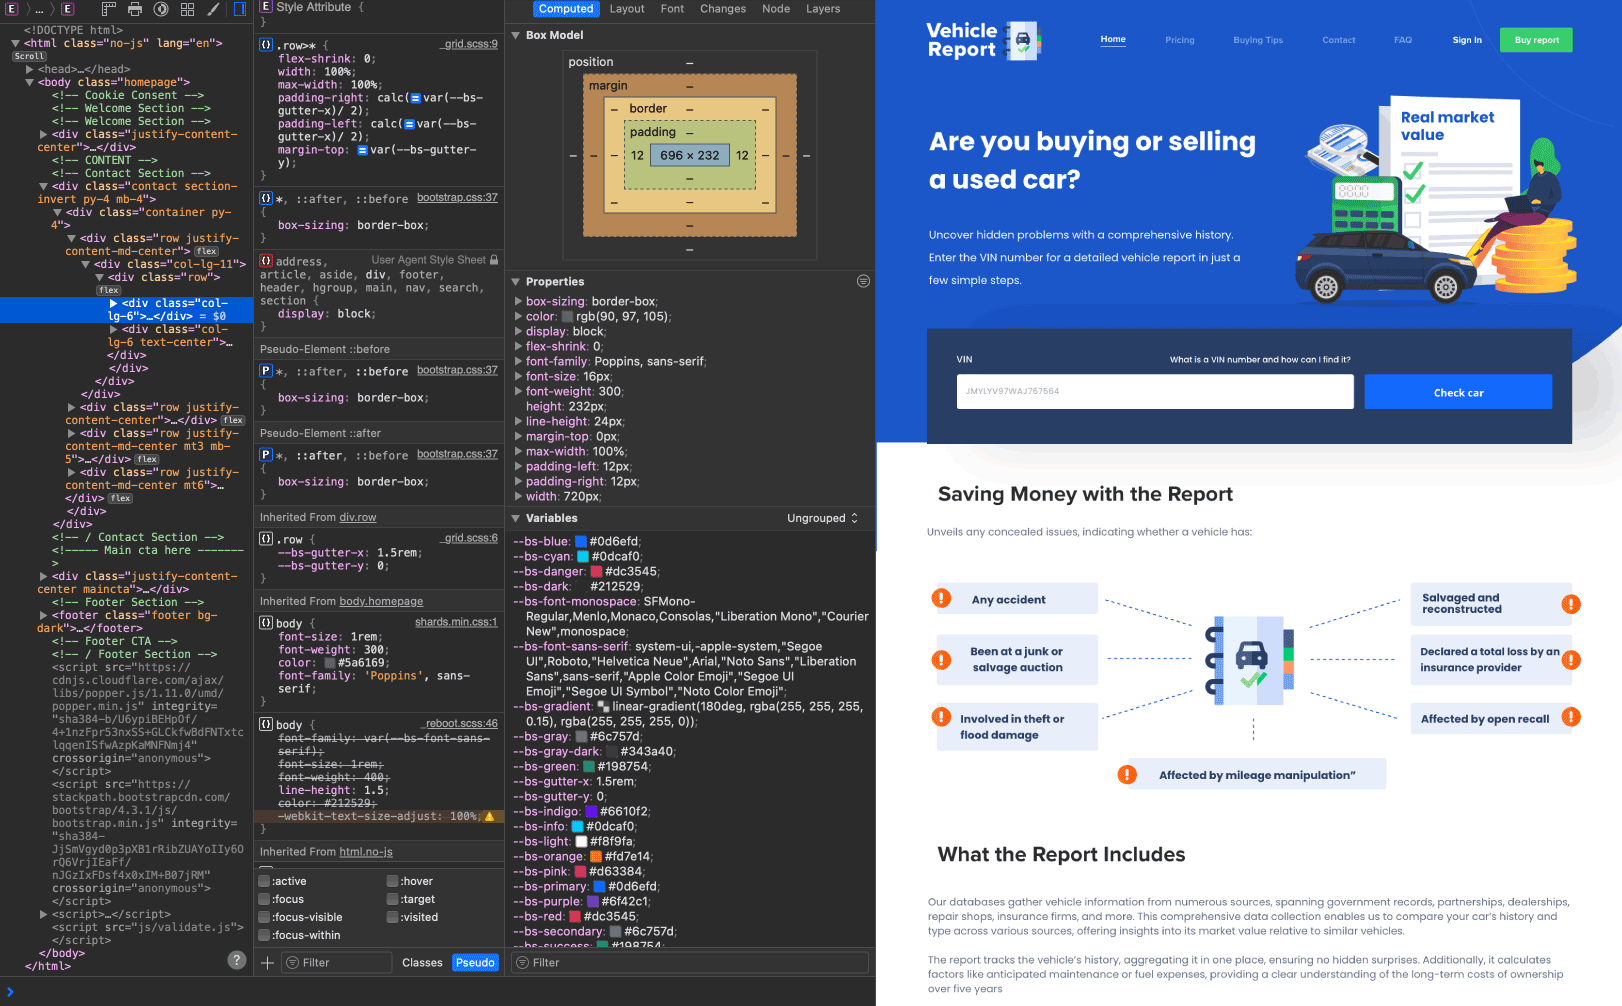Open the Ungrouped variables dropdown
This screenshot has height=1006, width=1622.
click(x=822, y=518)
